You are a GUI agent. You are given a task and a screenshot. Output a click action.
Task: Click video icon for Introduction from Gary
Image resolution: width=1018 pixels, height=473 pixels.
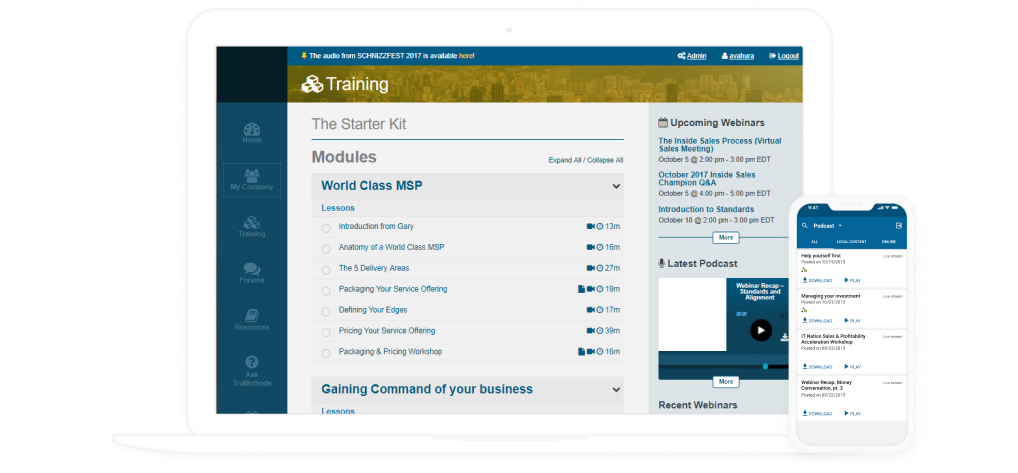(591, 226)
